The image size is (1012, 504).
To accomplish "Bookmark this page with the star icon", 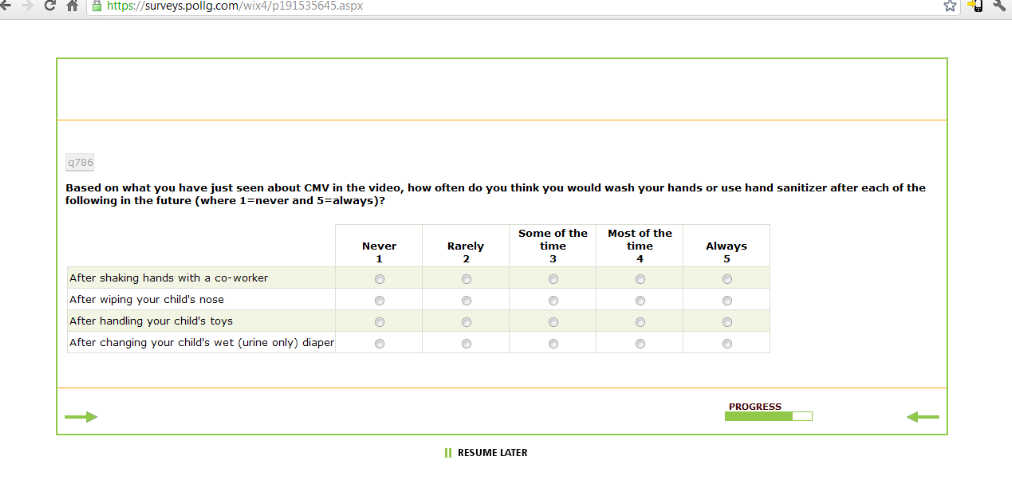I will click(x=949, y=6).
